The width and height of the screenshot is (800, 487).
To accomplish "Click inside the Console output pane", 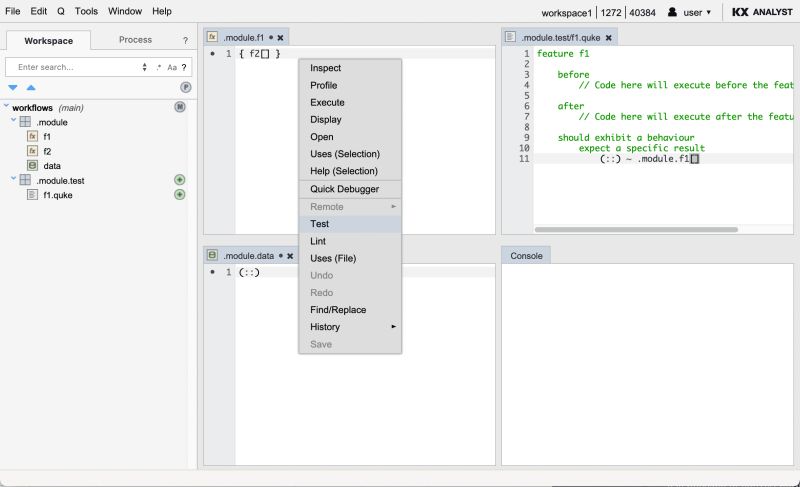I will pos(647,364).
